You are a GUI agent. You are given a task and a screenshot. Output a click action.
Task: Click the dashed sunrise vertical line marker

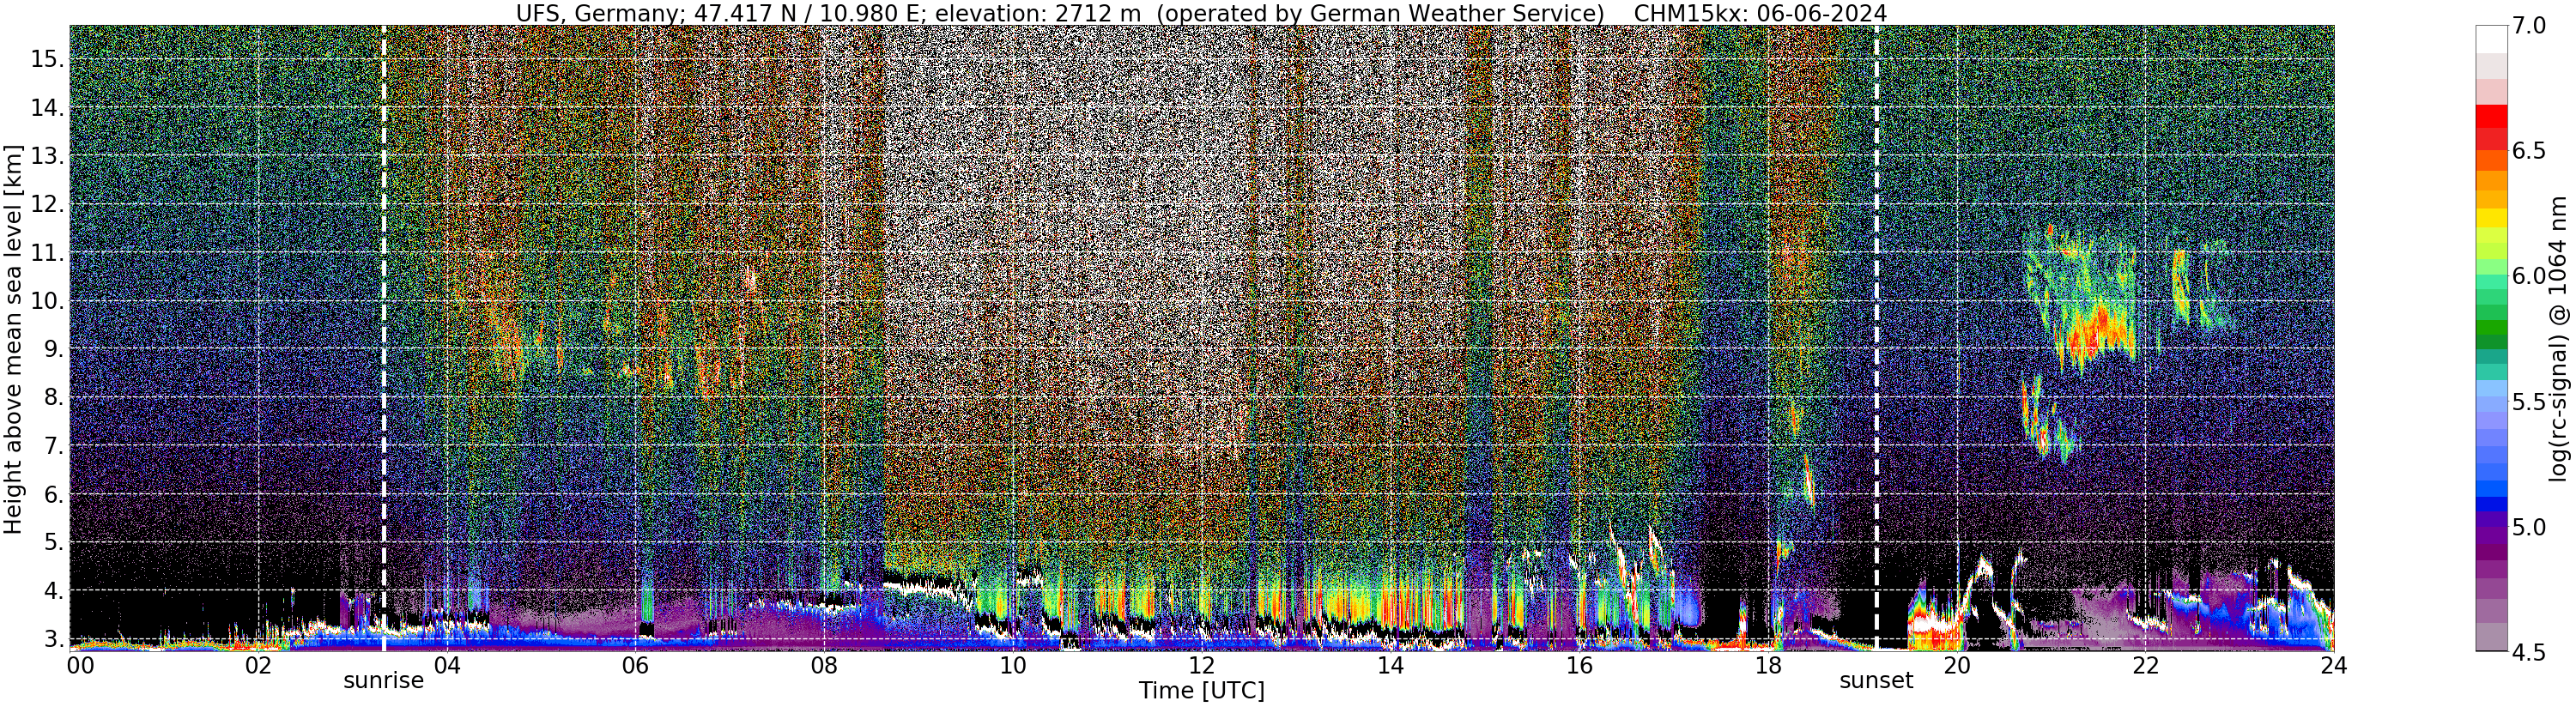[384, 338]
